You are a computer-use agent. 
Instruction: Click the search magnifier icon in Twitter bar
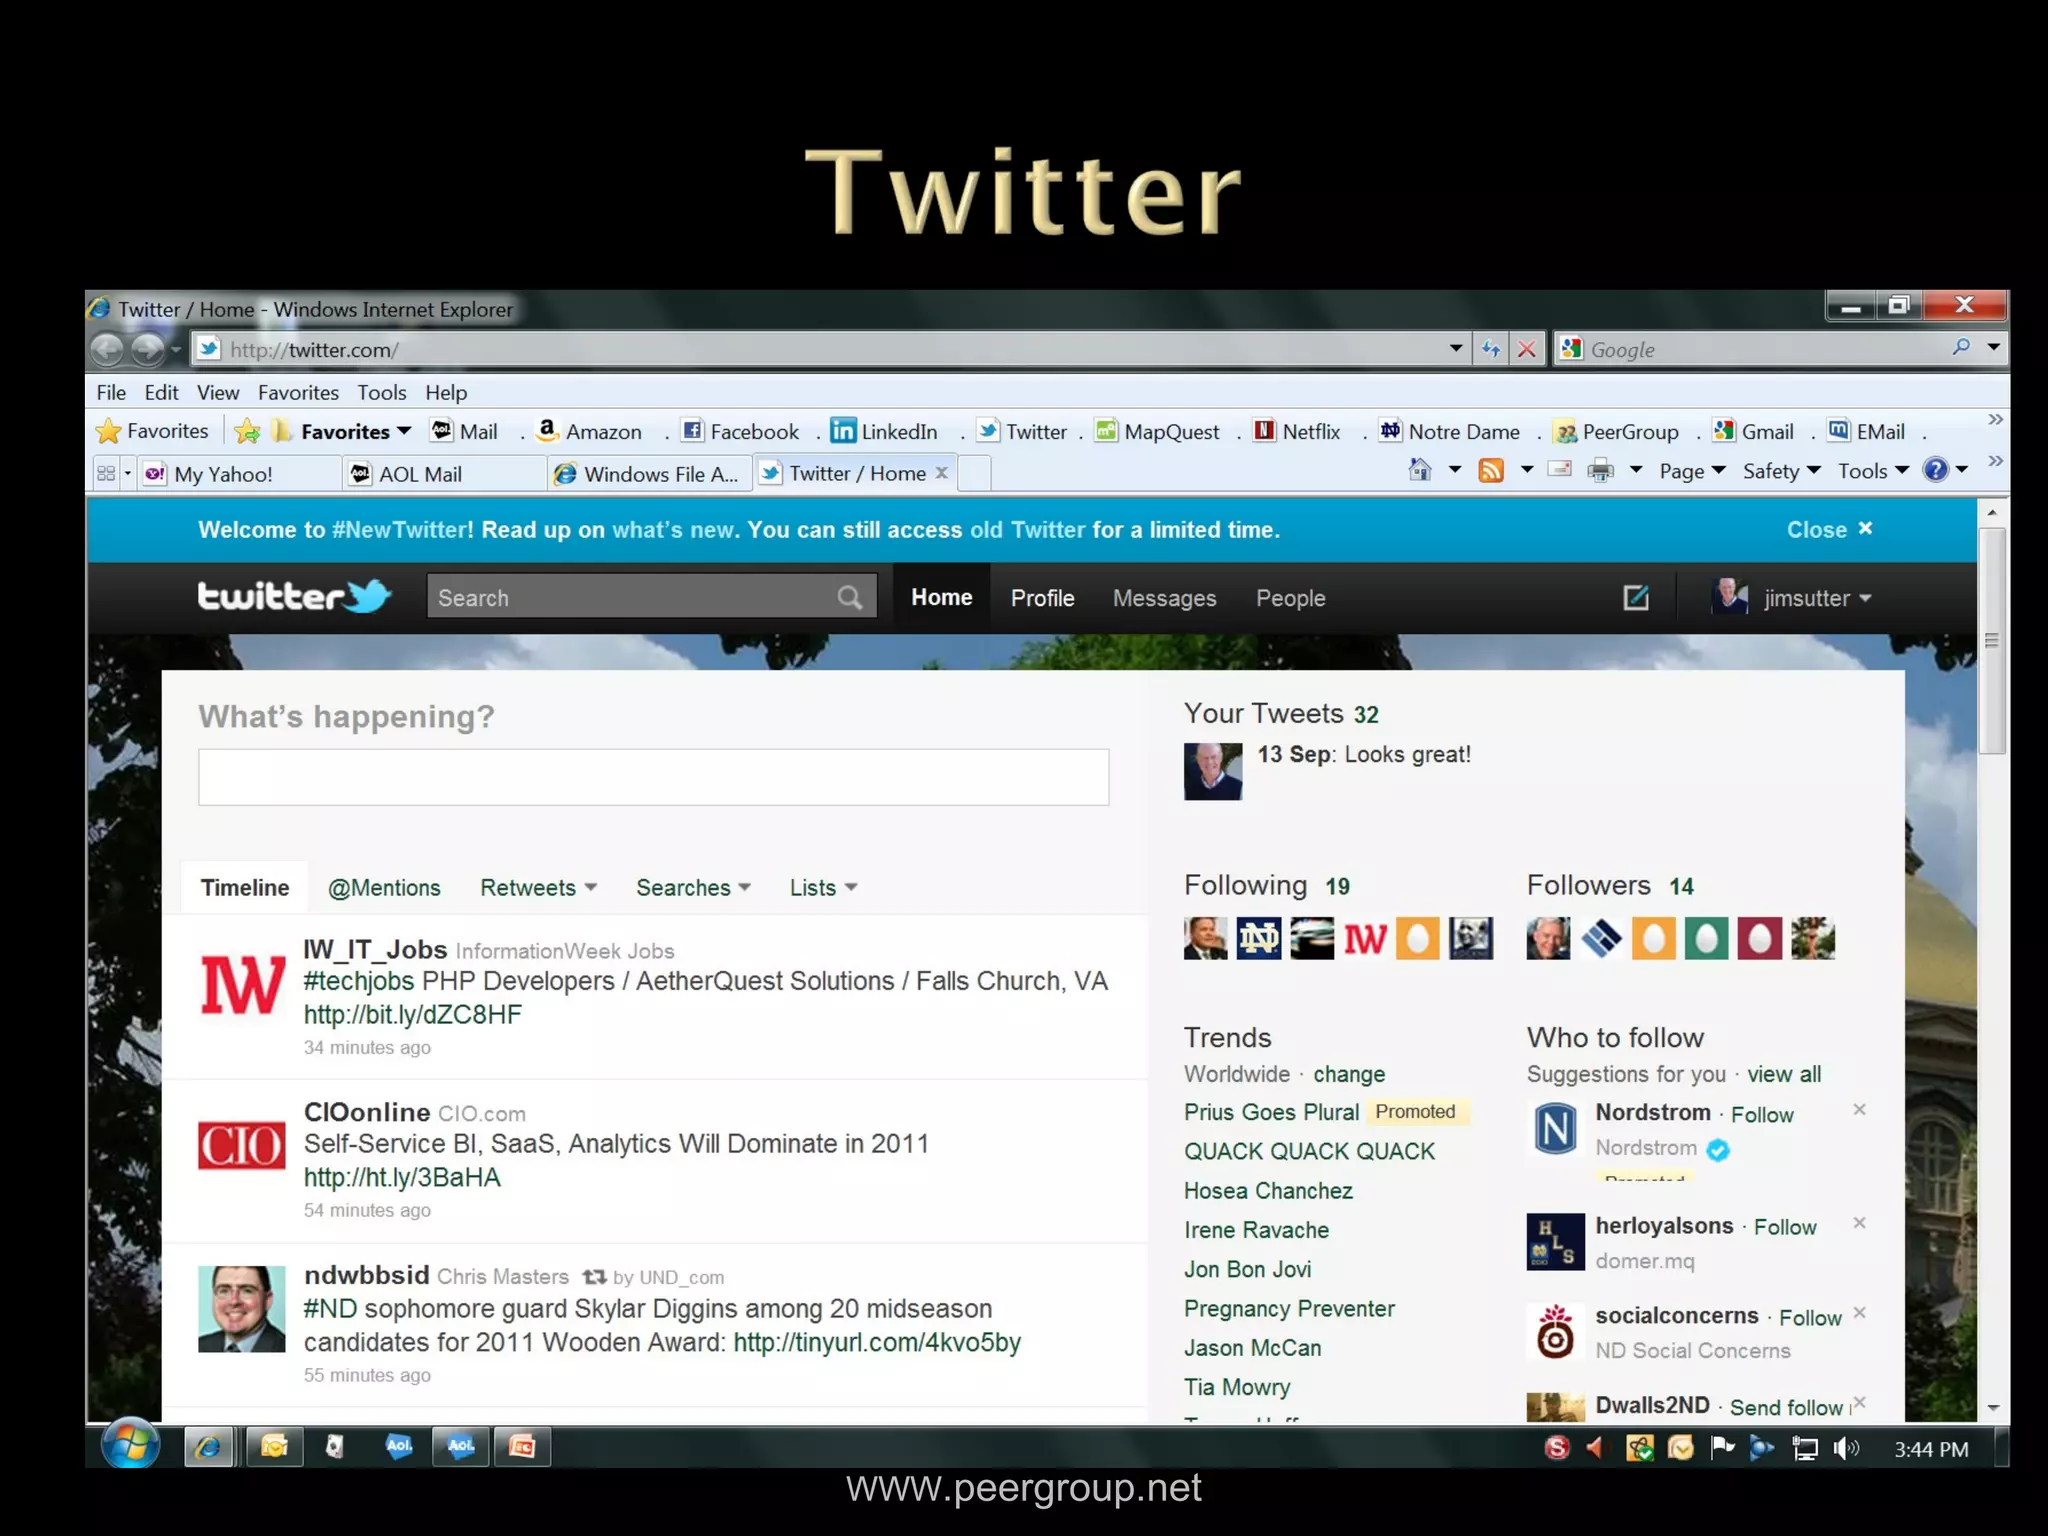pyautogui.click(x=849, y=598)
